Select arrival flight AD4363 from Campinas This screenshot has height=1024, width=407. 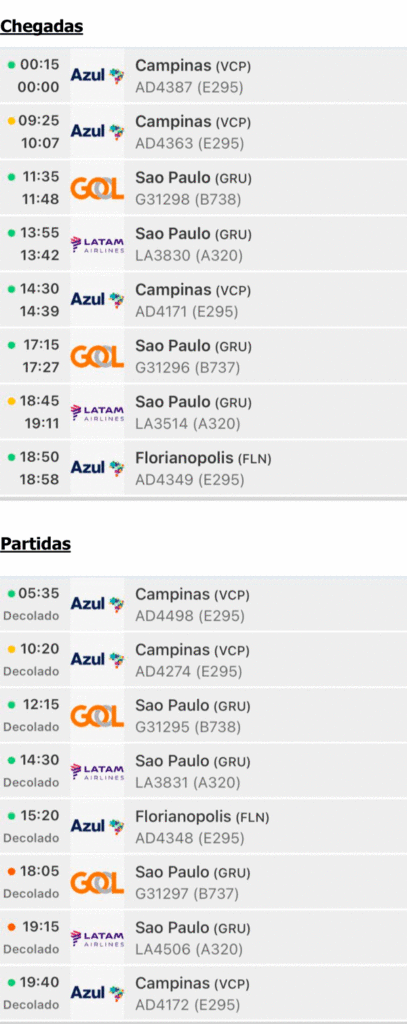coord(203,132)
